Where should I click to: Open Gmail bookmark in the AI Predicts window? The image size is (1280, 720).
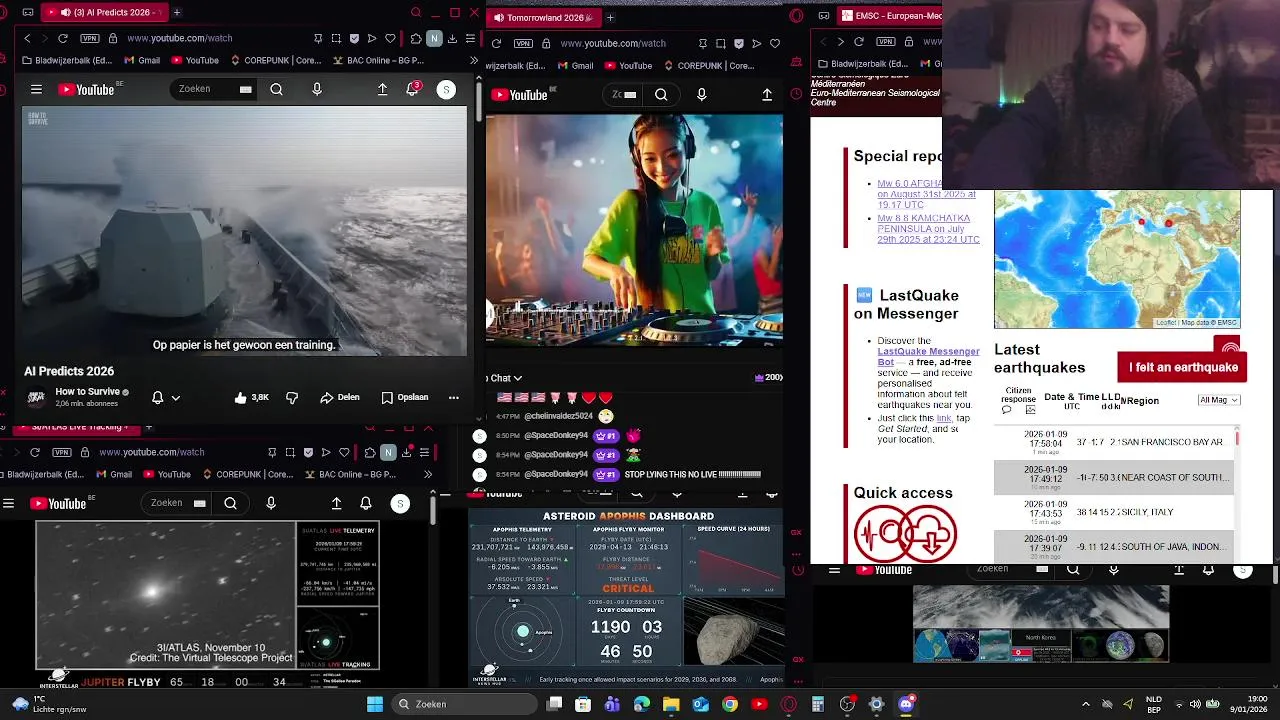click(141, 60)
